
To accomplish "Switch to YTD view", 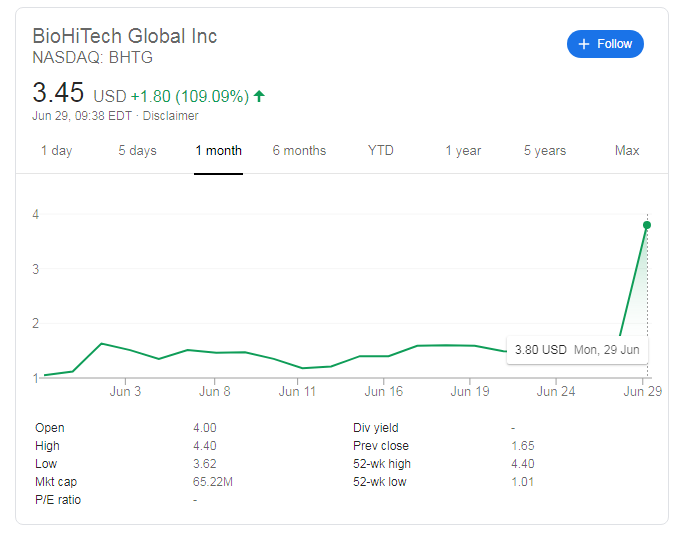I will pos(380,150).
